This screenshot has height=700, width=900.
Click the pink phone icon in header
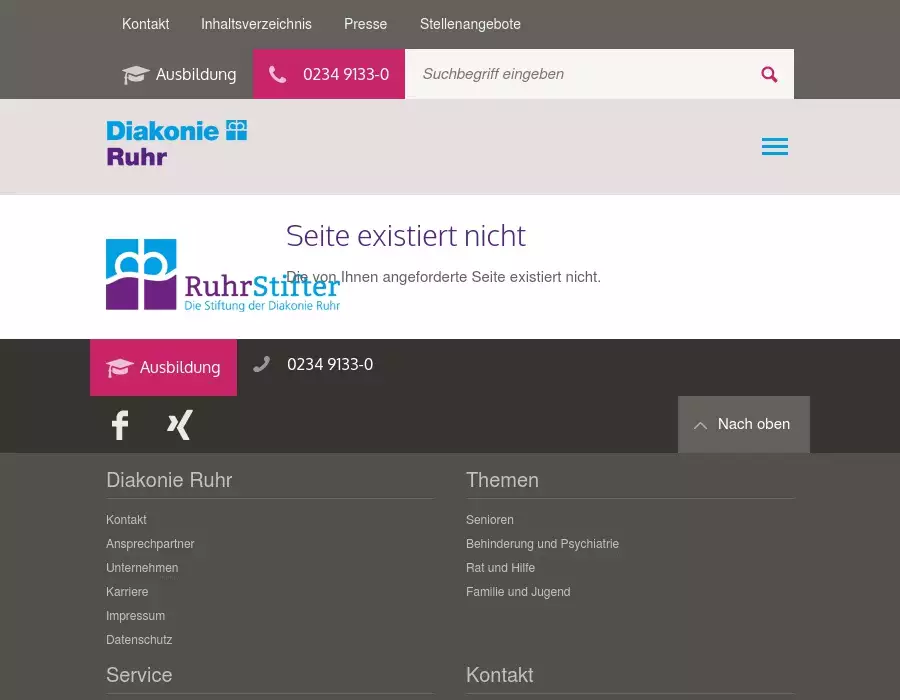click(278, 75)
